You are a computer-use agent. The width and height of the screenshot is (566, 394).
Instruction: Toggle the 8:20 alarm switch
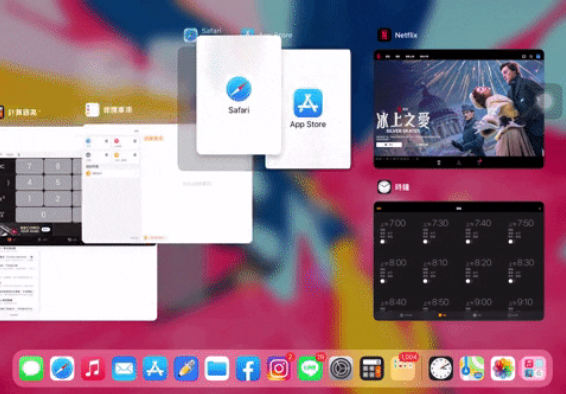pos(468,281)
